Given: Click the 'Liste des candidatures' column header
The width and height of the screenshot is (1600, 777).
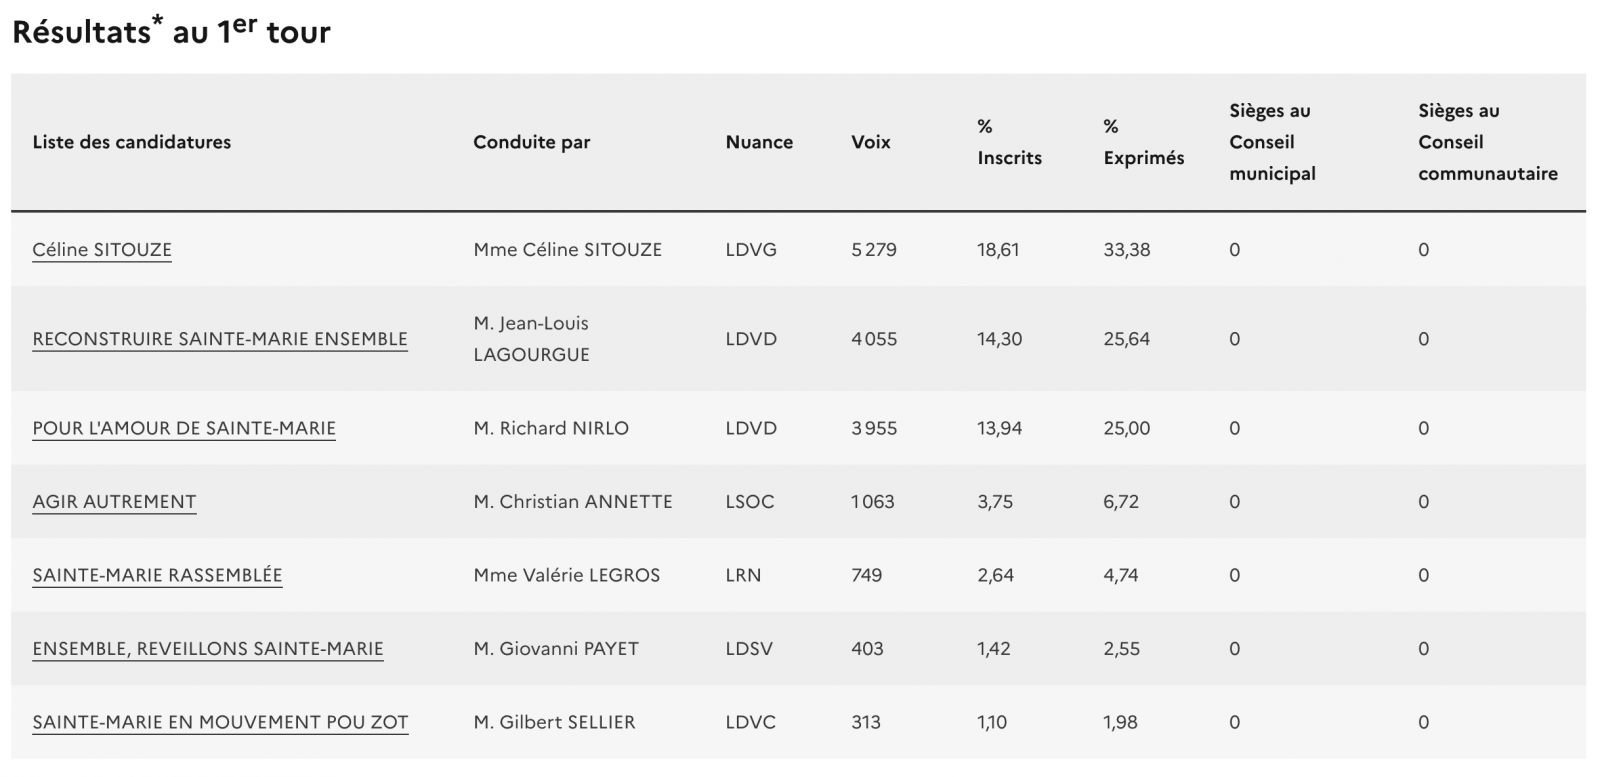Looking at the screenshot, I should point(132,142).
